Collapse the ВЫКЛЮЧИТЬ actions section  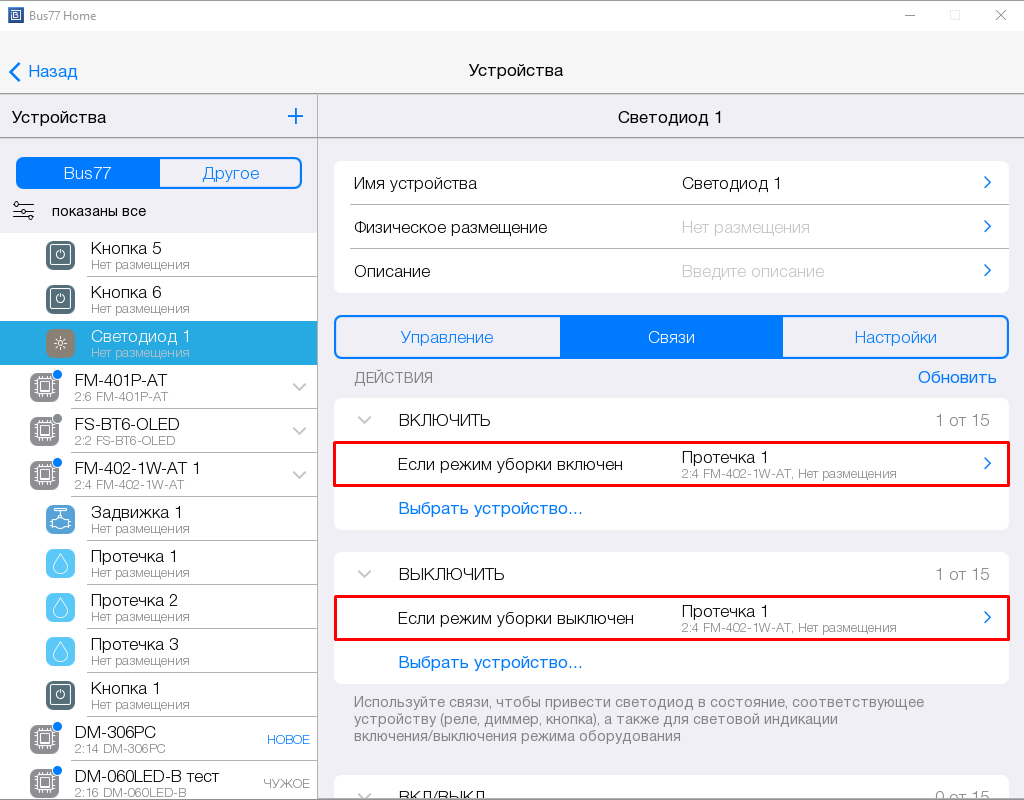365,574
